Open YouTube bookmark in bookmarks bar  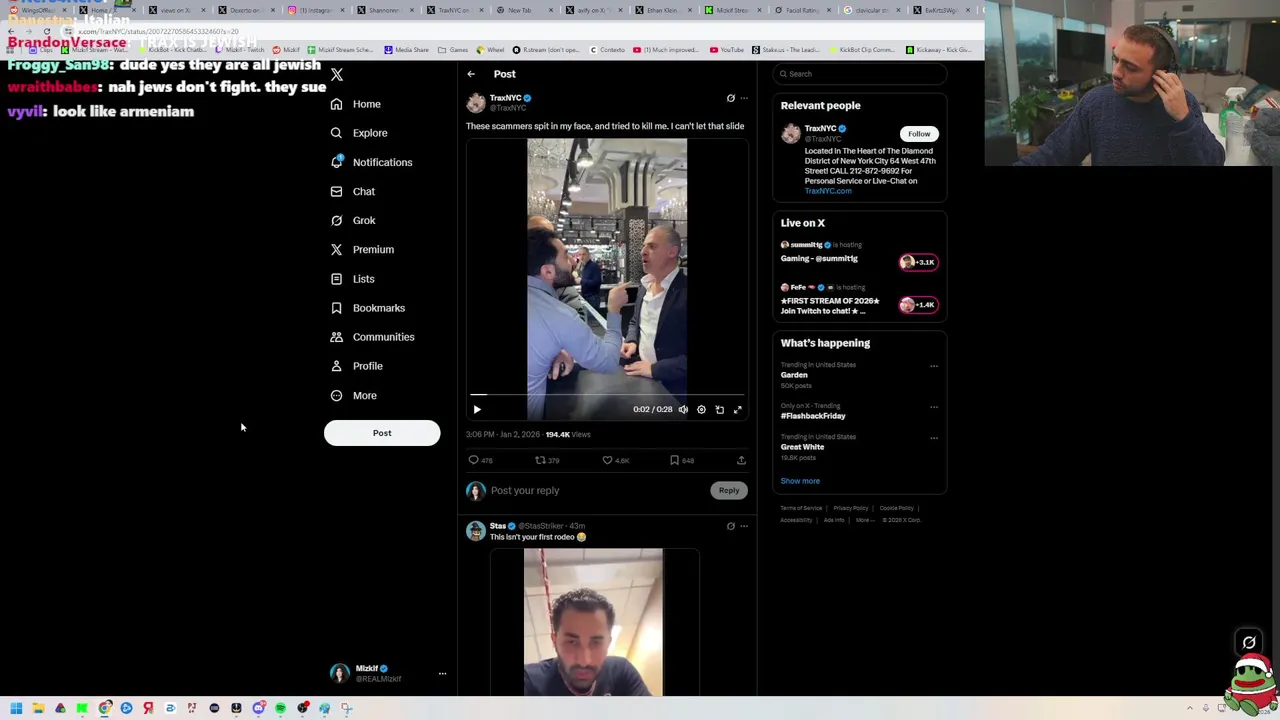pyautogui.click(x=727, y=50)
